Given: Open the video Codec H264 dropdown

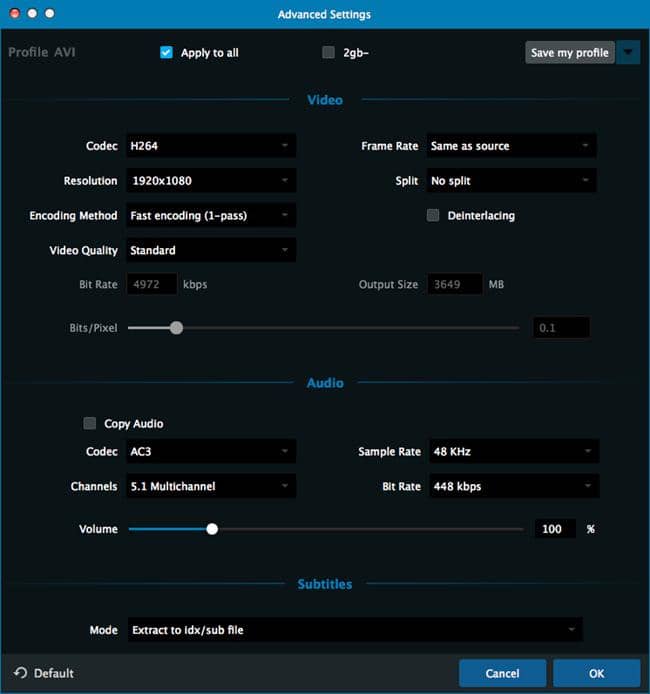Looking at the screenshot, I should [210, 146].
